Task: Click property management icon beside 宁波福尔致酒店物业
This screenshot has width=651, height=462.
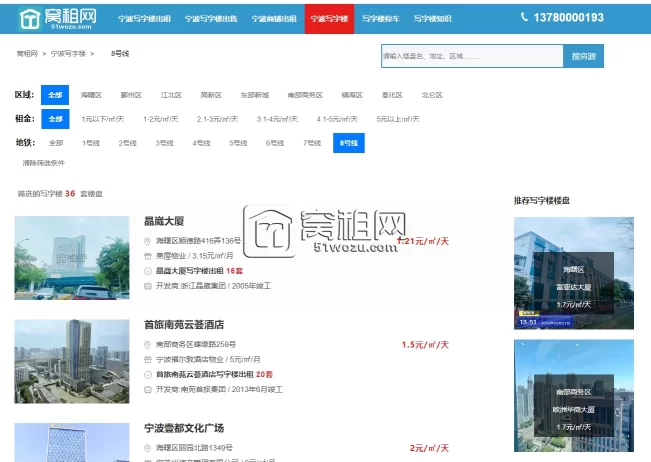Action: click(147, 359)
